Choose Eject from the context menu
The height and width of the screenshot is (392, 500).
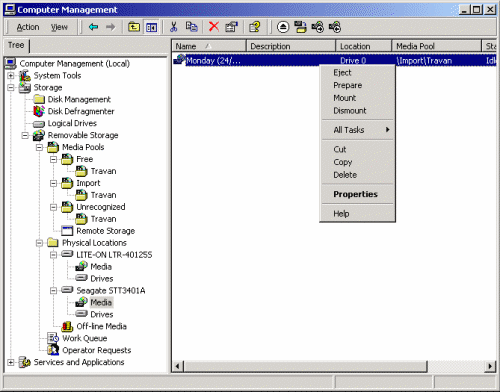coord(357,72)
